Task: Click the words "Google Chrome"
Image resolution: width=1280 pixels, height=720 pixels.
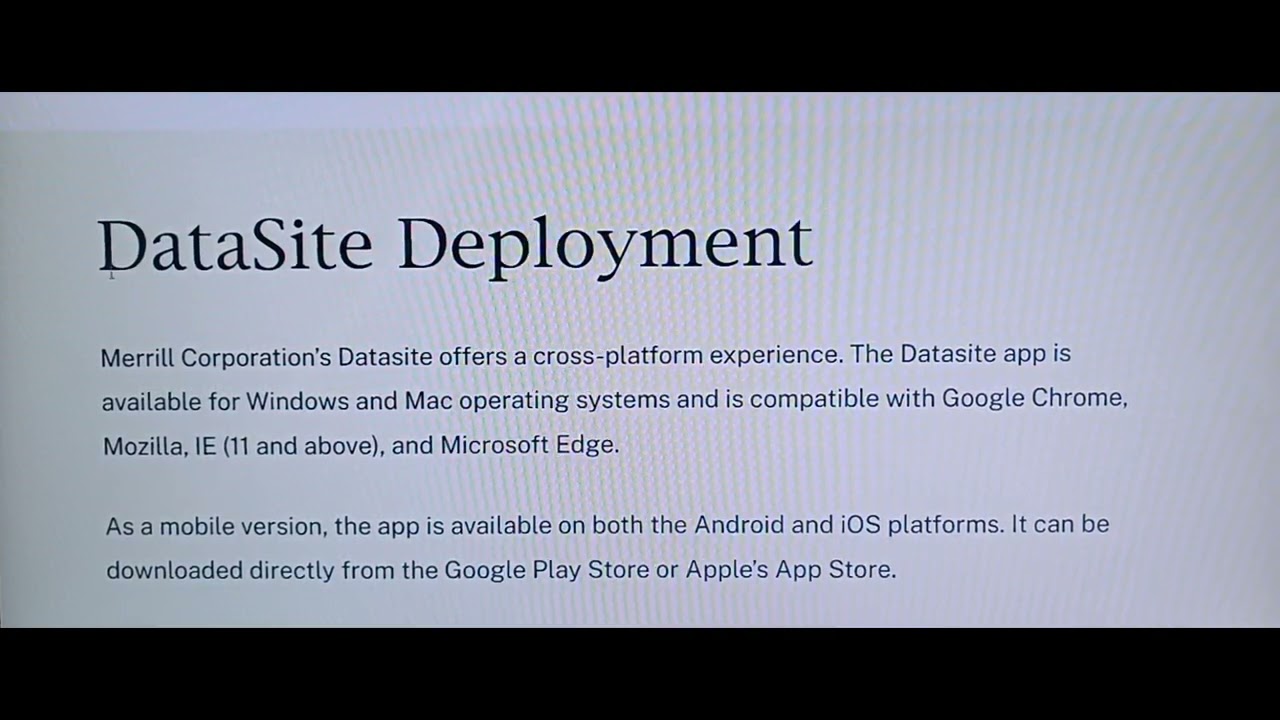Action: [1034, 398]
